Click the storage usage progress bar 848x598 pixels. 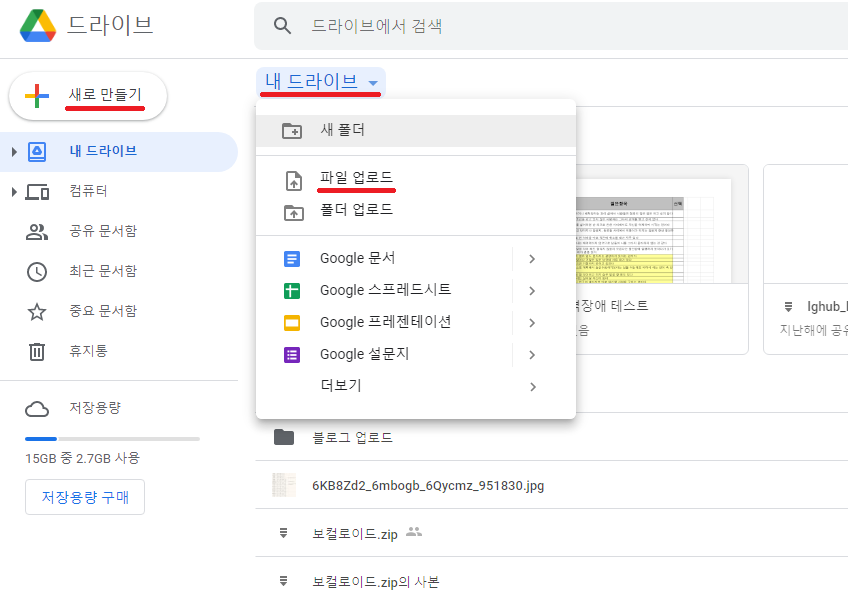click(112, 438)
